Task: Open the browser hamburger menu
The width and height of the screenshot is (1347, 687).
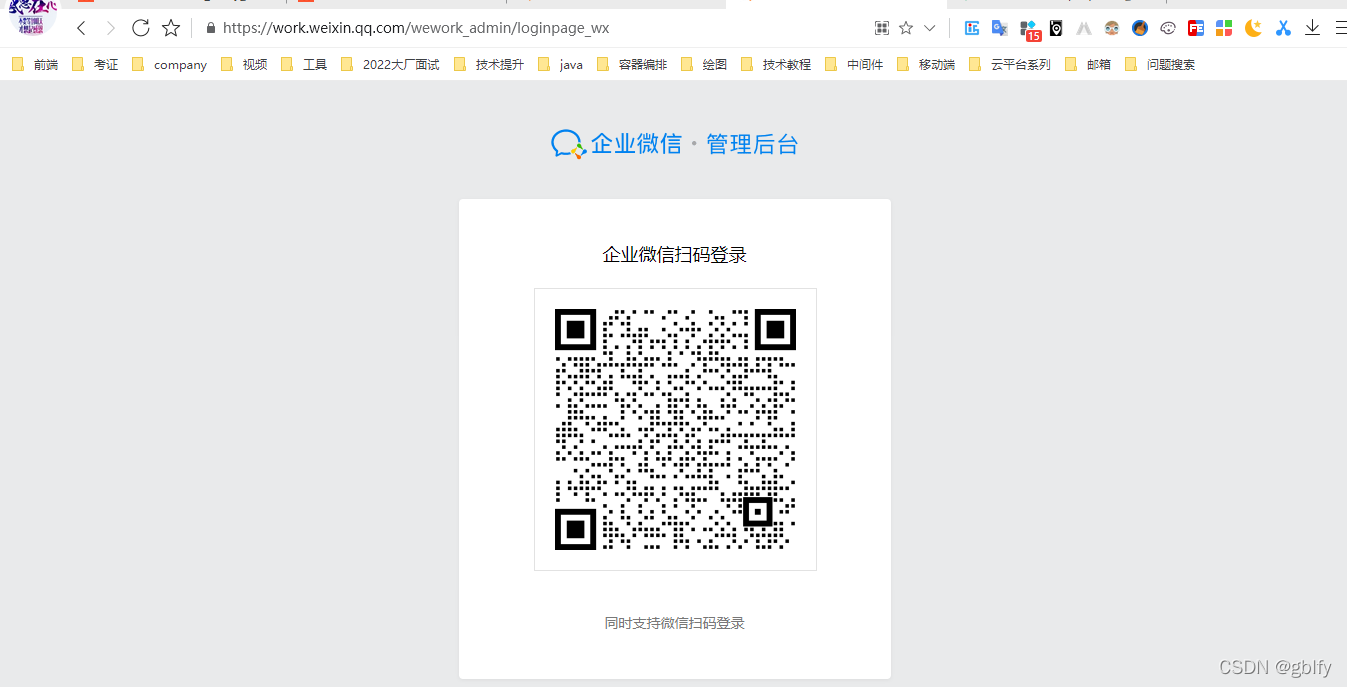Action: click(1341, 28)
